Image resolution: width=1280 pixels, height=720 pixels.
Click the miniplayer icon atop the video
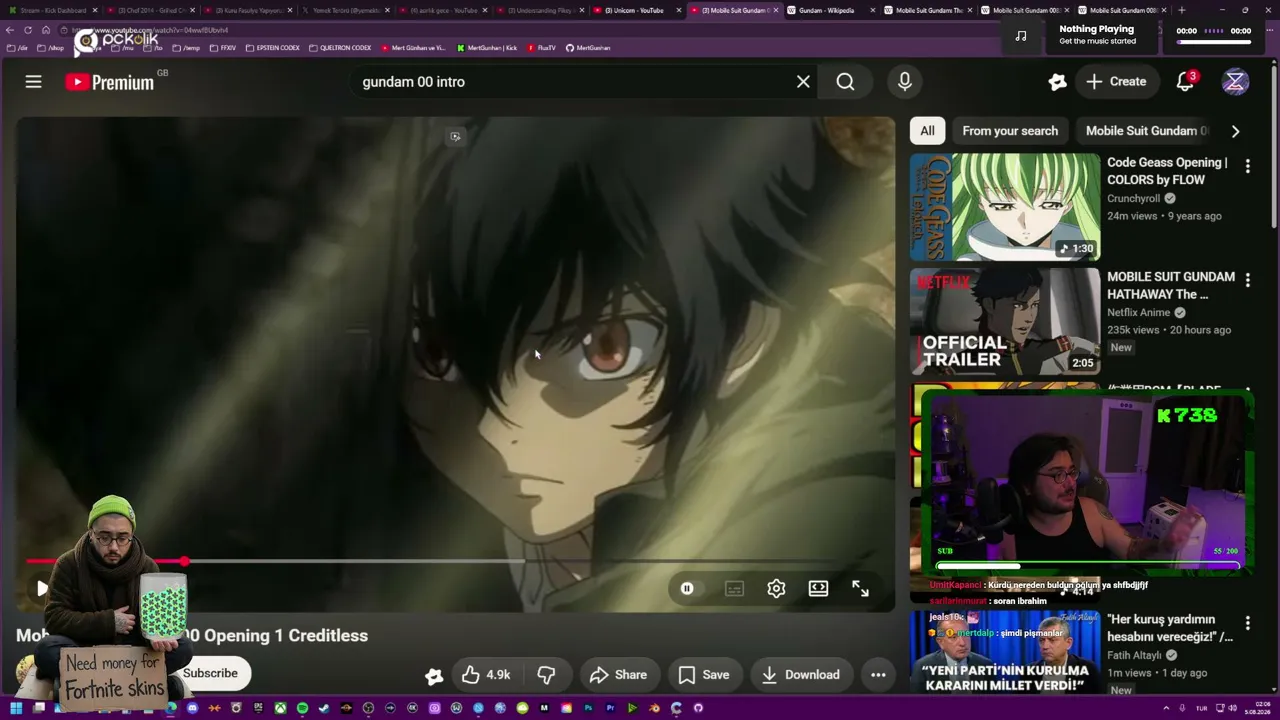pos(455,137)
